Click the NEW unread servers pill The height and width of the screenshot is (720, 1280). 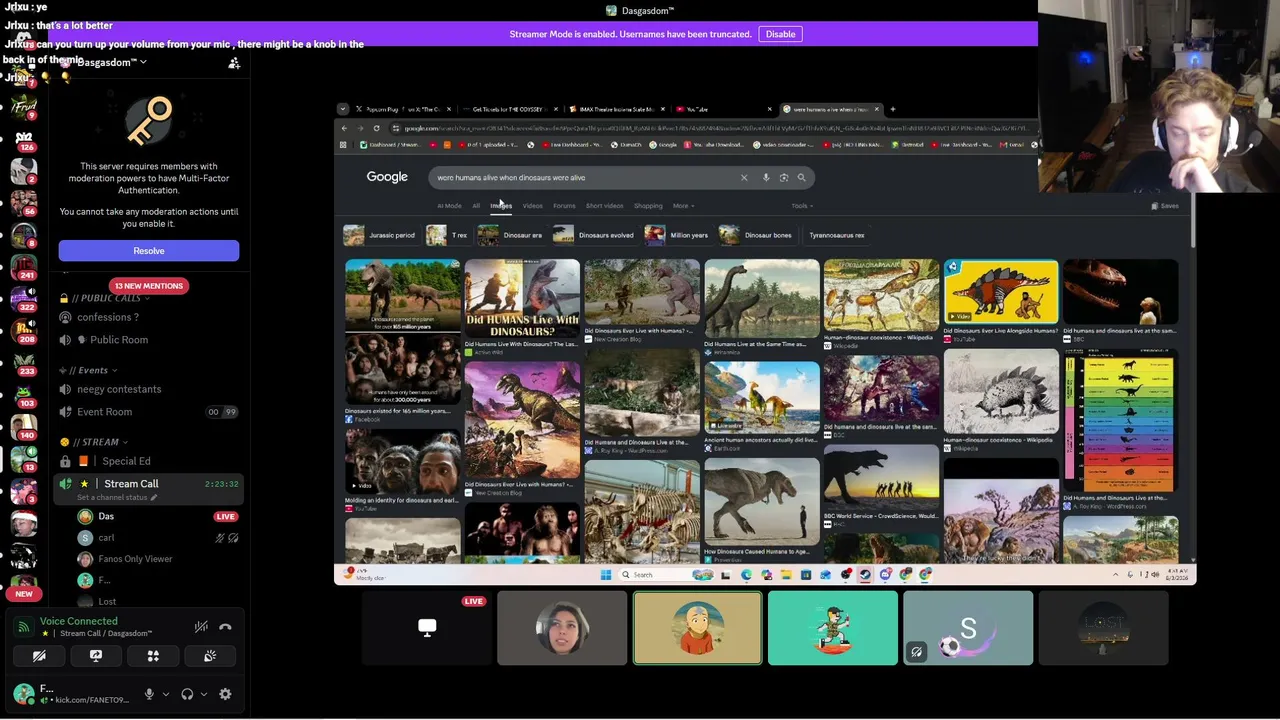pos(24,594)
